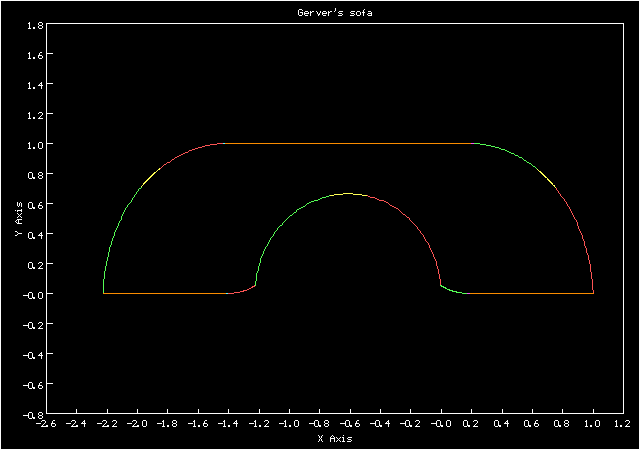Screen dimensions: 640x450
Task: Click Y axis tick label 0.2
Action: 35,265
